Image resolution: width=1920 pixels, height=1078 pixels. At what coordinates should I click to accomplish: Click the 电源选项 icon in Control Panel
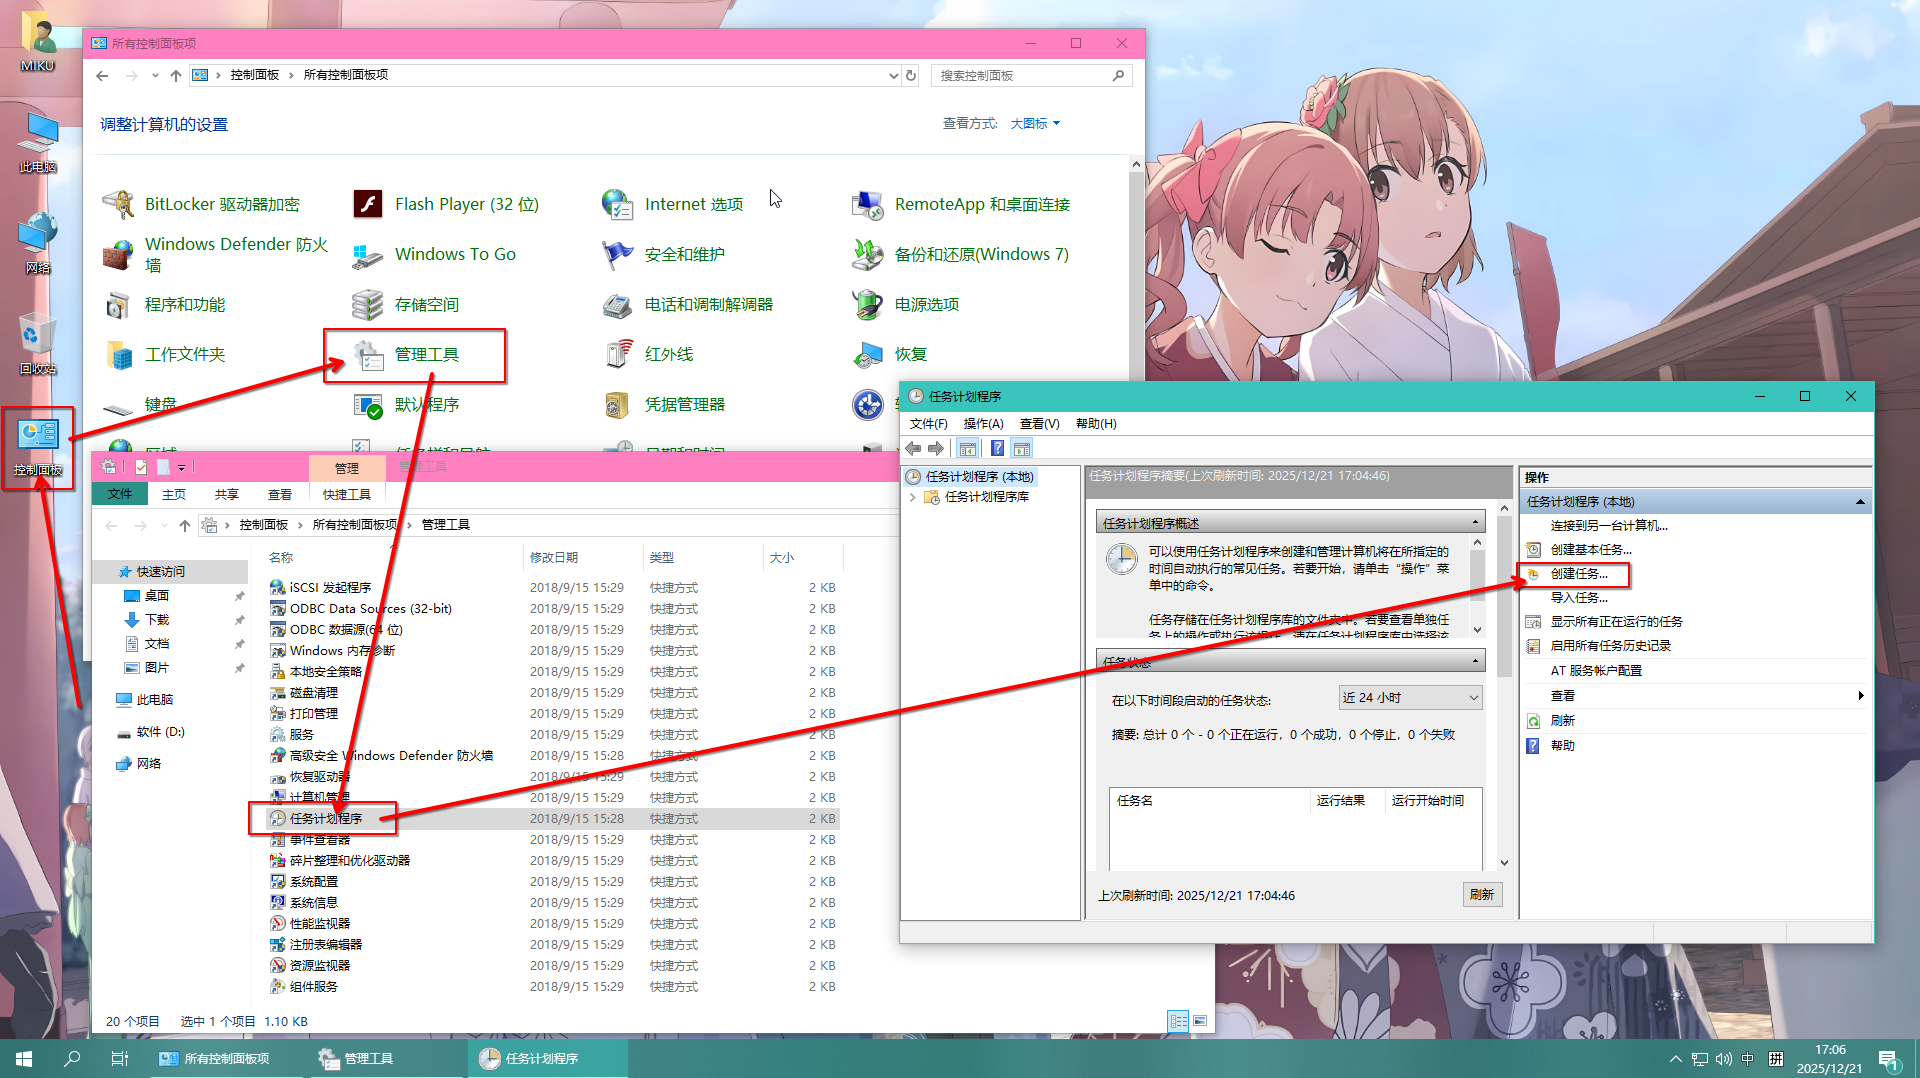pyautogui.click(x=866, y=304)
